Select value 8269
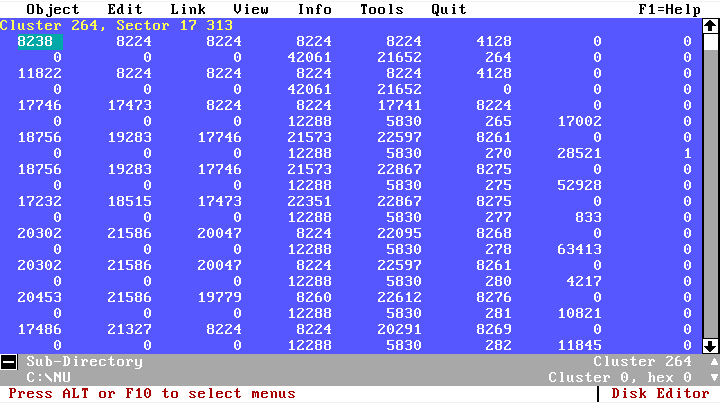This screenshot has width=720, height=403. 494,329
